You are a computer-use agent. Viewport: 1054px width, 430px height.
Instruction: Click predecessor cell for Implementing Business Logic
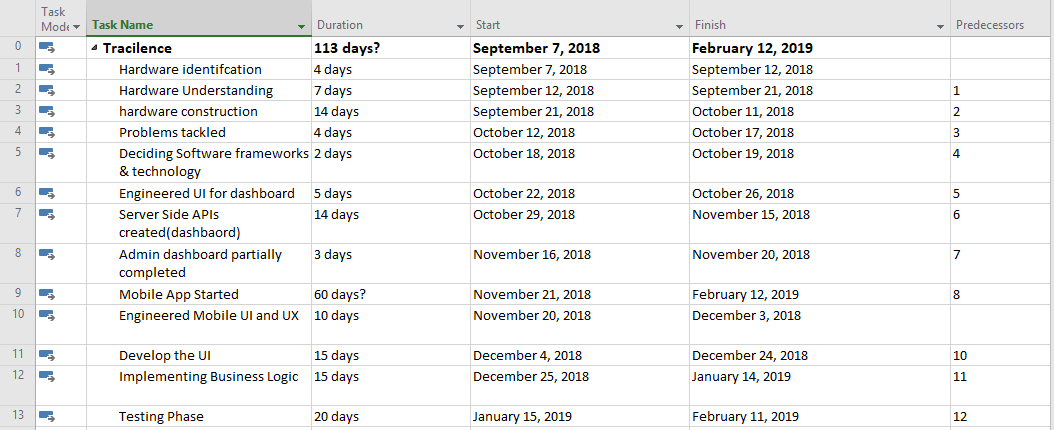1000,376
